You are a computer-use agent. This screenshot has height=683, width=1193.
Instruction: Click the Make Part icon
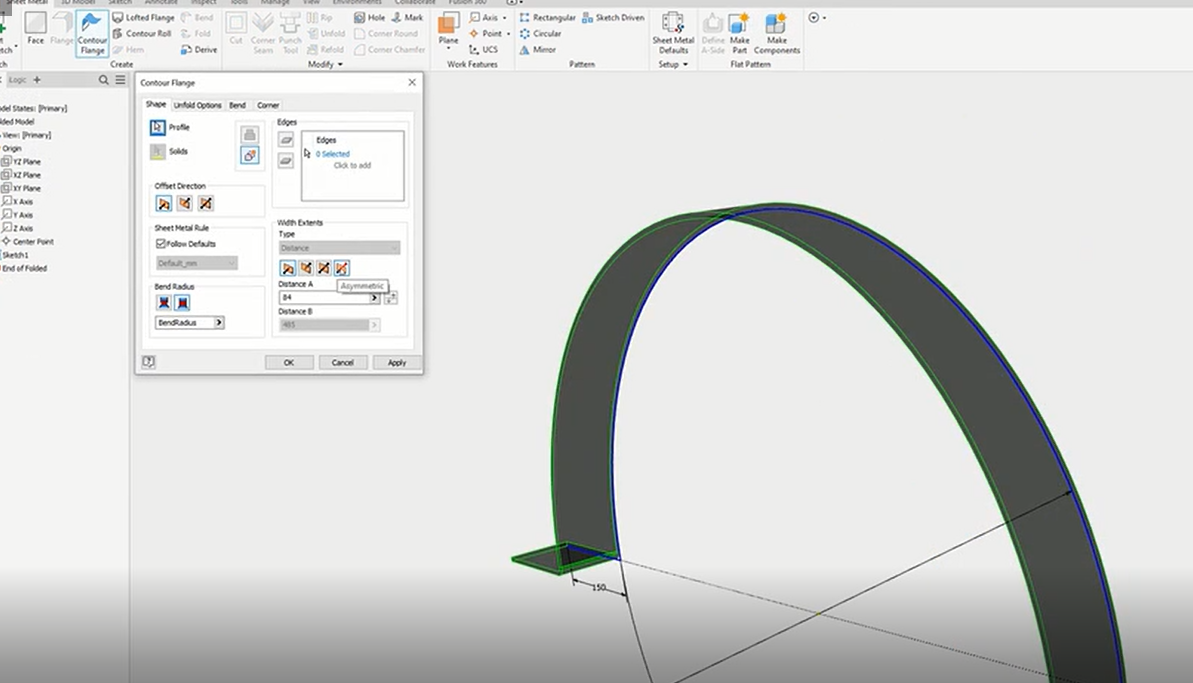tap(739, 33)
